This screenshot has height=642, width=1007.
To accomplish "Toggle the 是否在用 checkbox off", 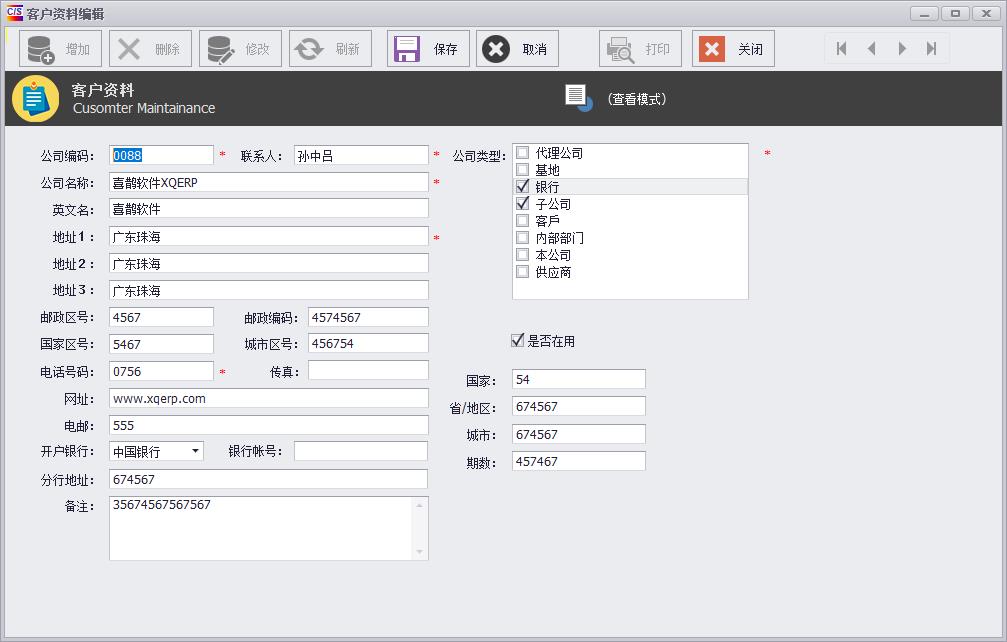I will (516, 340).
